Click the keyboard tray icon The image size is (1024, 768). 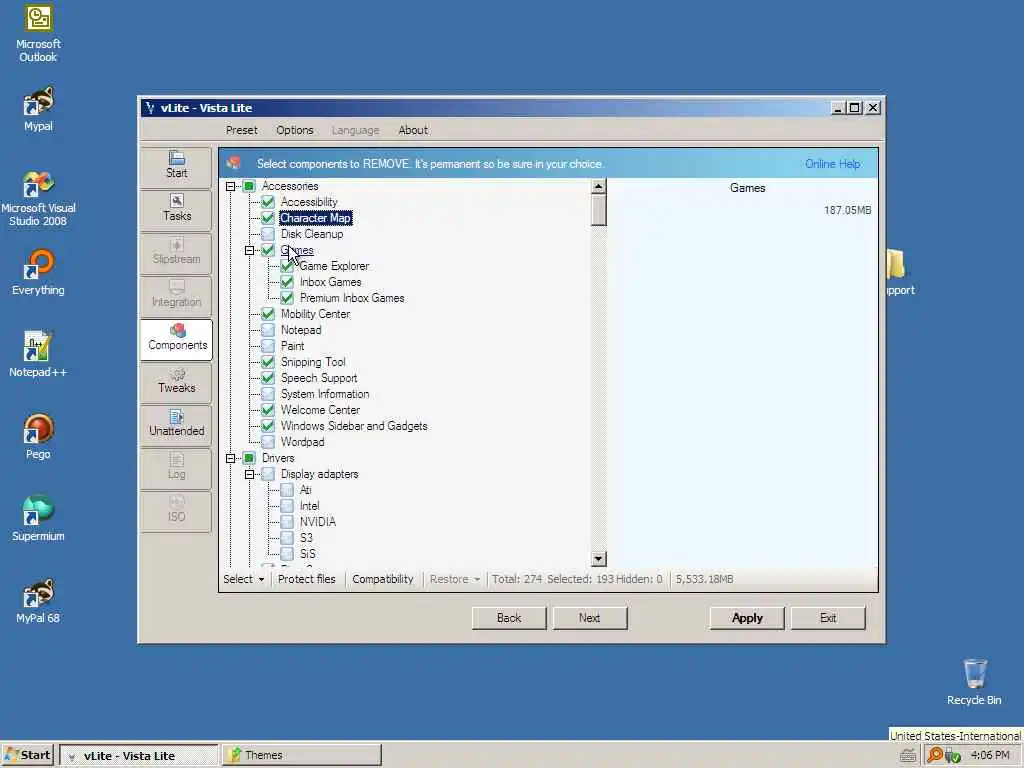[907, 756]
